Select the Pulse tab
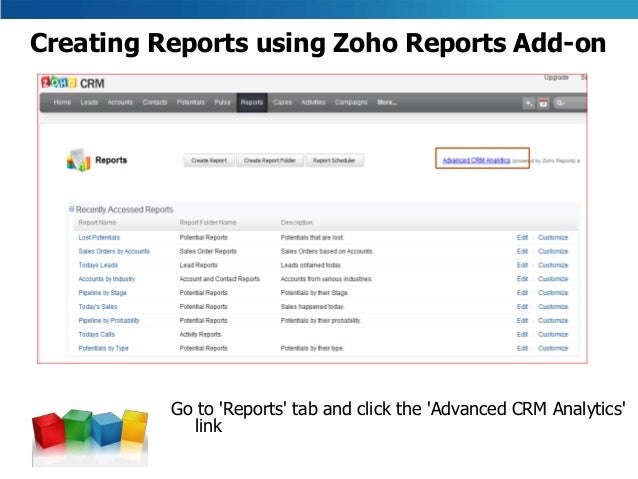The width and height of the screenshot is (638, 479). tap(222, 102)
